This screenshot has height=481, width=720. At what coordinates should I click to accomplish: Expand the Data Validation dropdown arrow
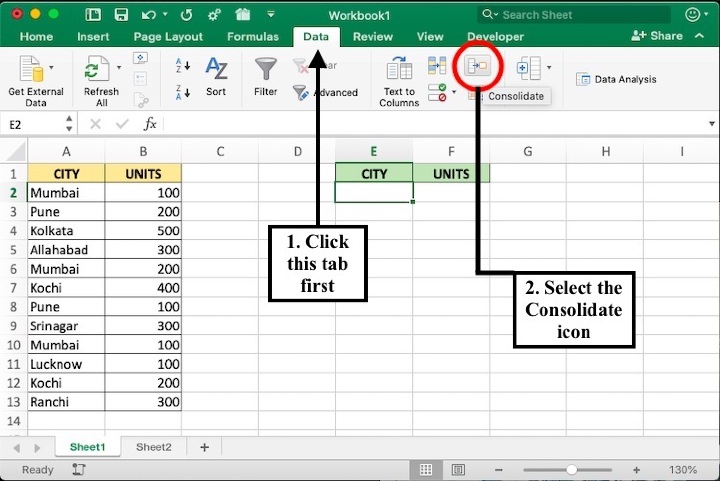454,92
